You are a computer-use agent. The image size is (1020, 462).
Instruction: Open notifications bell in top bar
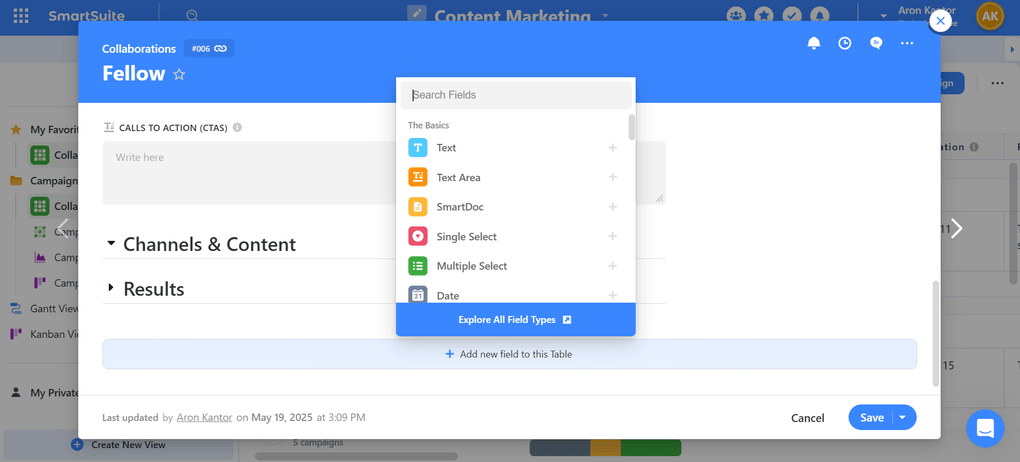[821, 16]
